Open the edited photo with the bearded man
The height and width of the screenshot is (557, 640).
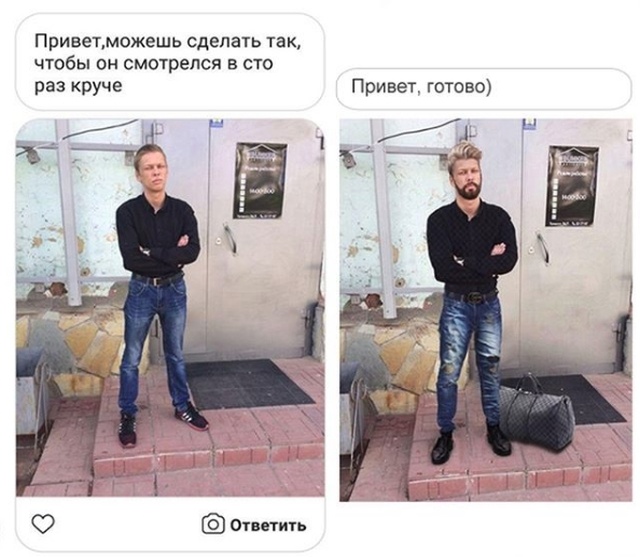click(486, 310)
